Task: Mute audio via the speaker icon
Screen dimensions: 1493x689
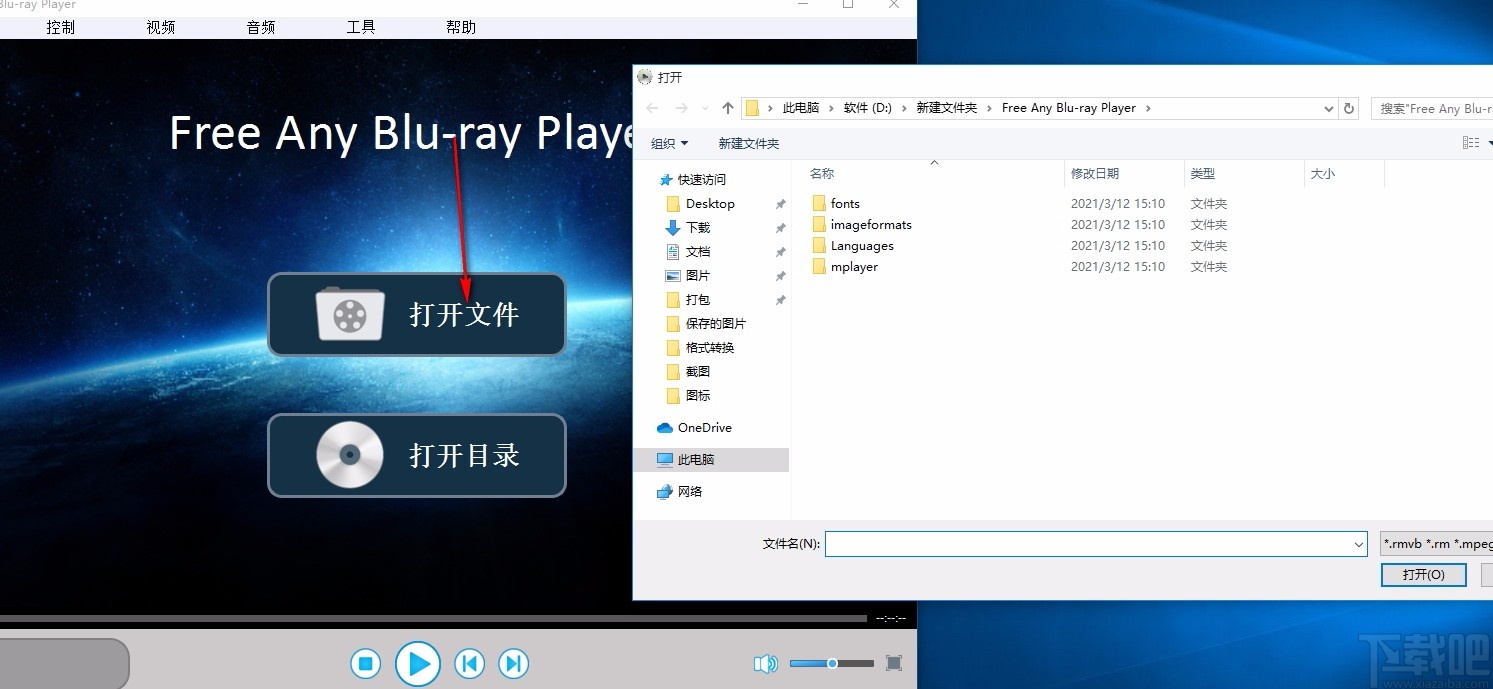Action: coord(765,663)
